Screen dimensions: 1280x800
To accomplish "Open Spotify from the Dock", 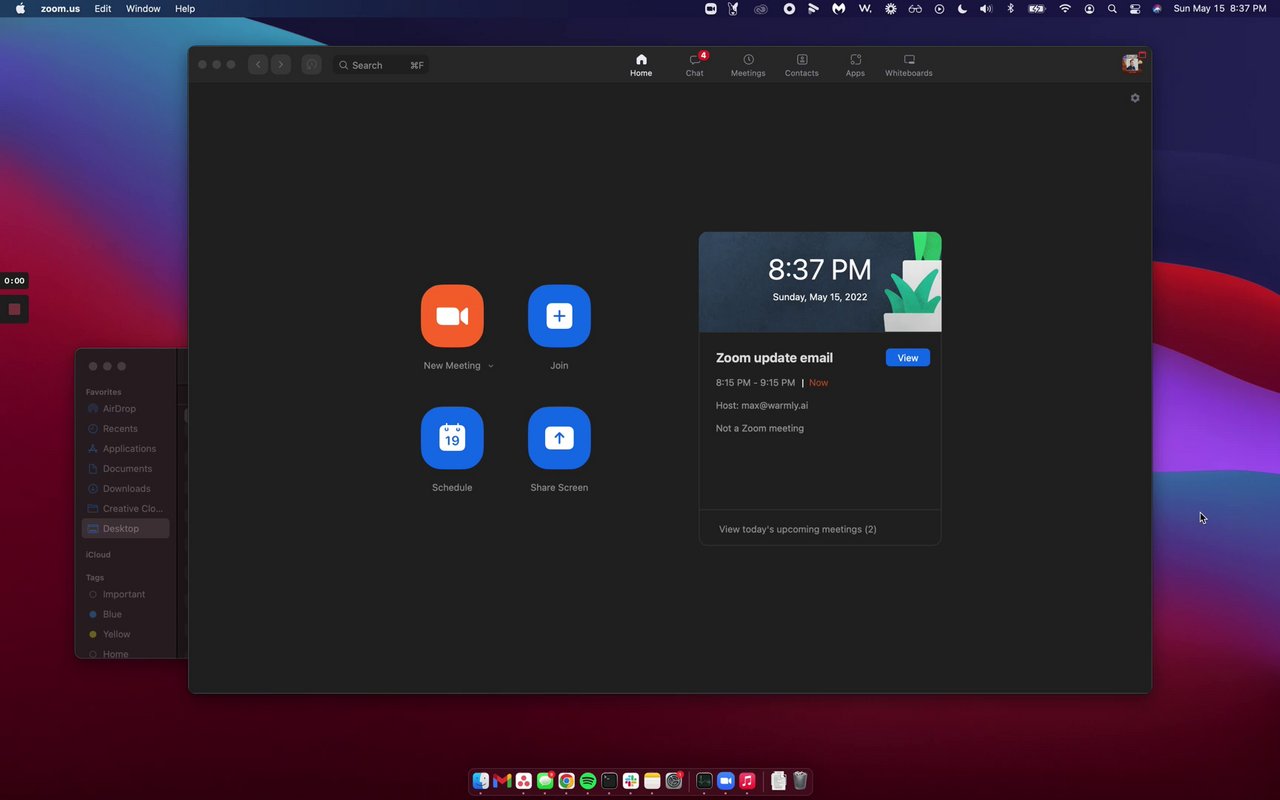I will click(588, 781).
